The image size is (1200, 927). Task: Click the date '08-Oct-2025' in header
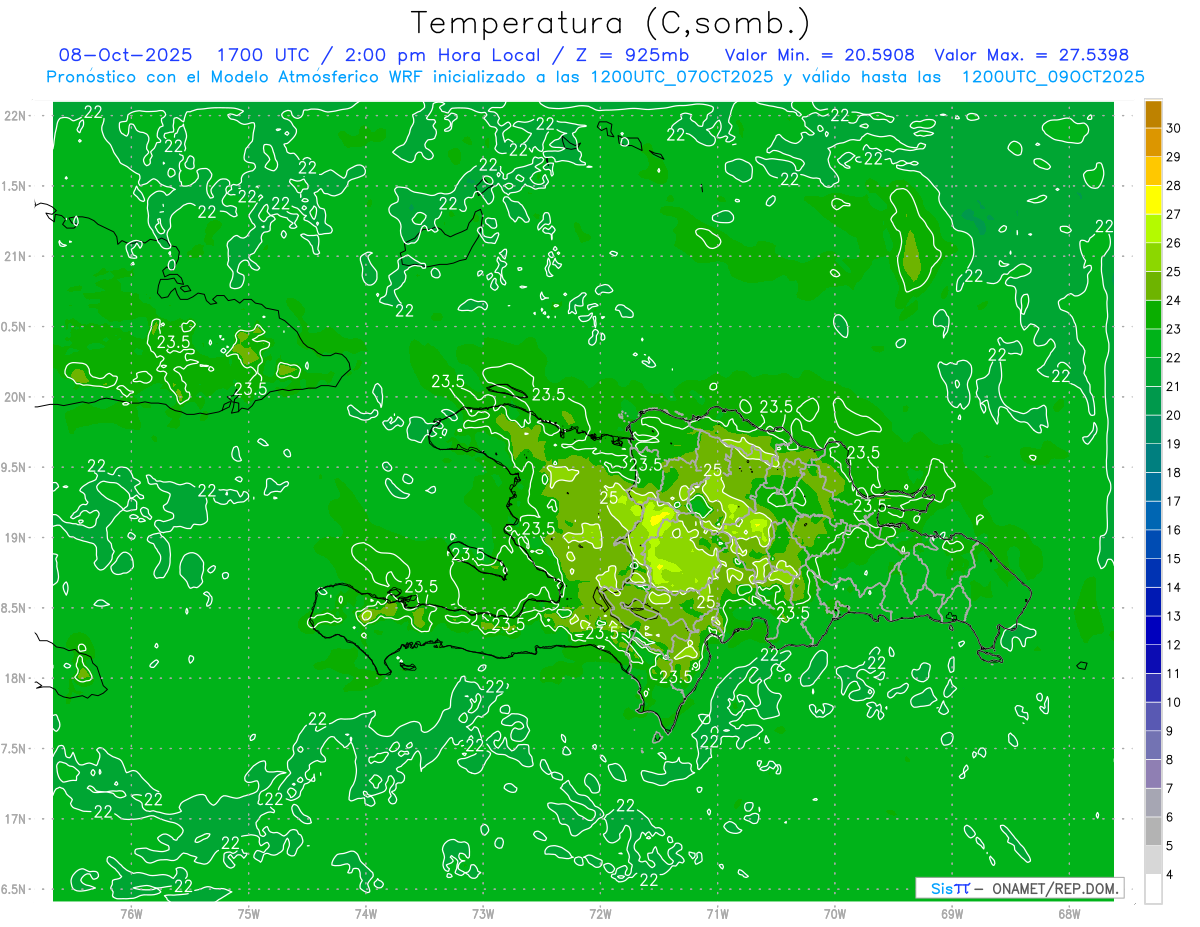tap(125, 56)
